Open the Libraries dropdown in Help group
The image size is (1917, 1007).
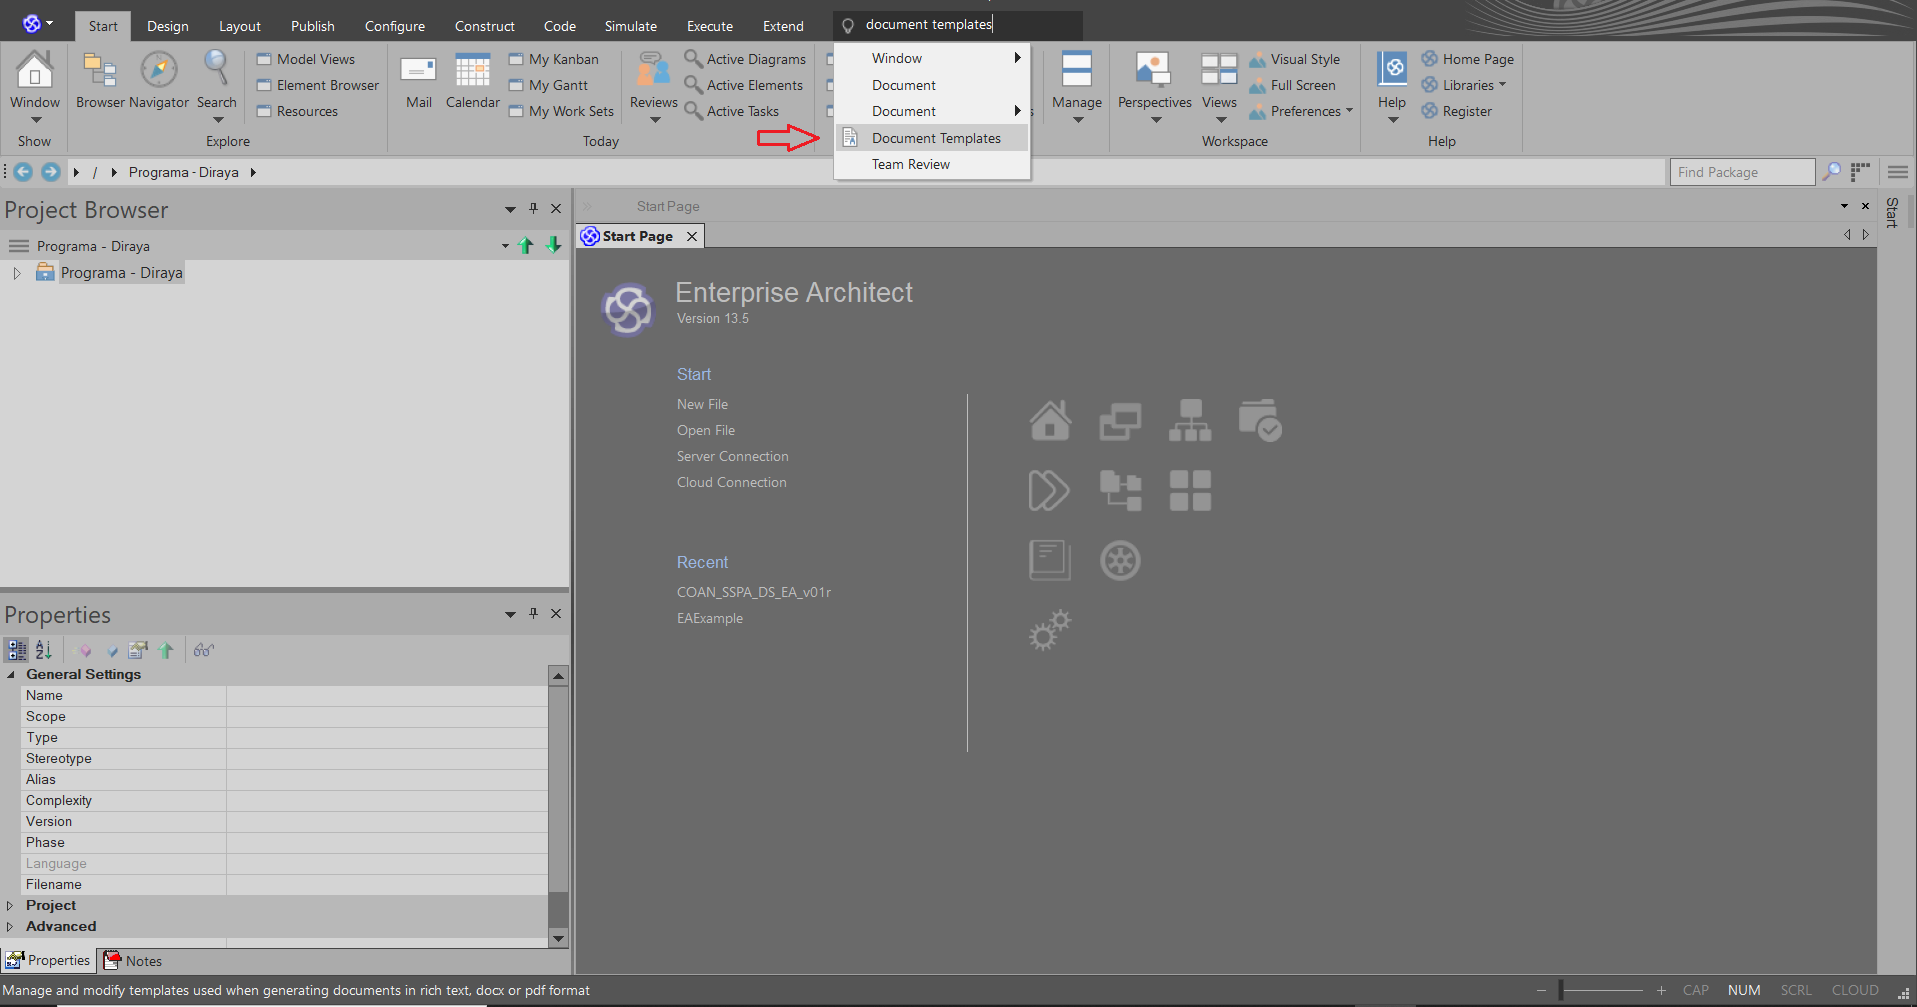(x=1464, y=85)
